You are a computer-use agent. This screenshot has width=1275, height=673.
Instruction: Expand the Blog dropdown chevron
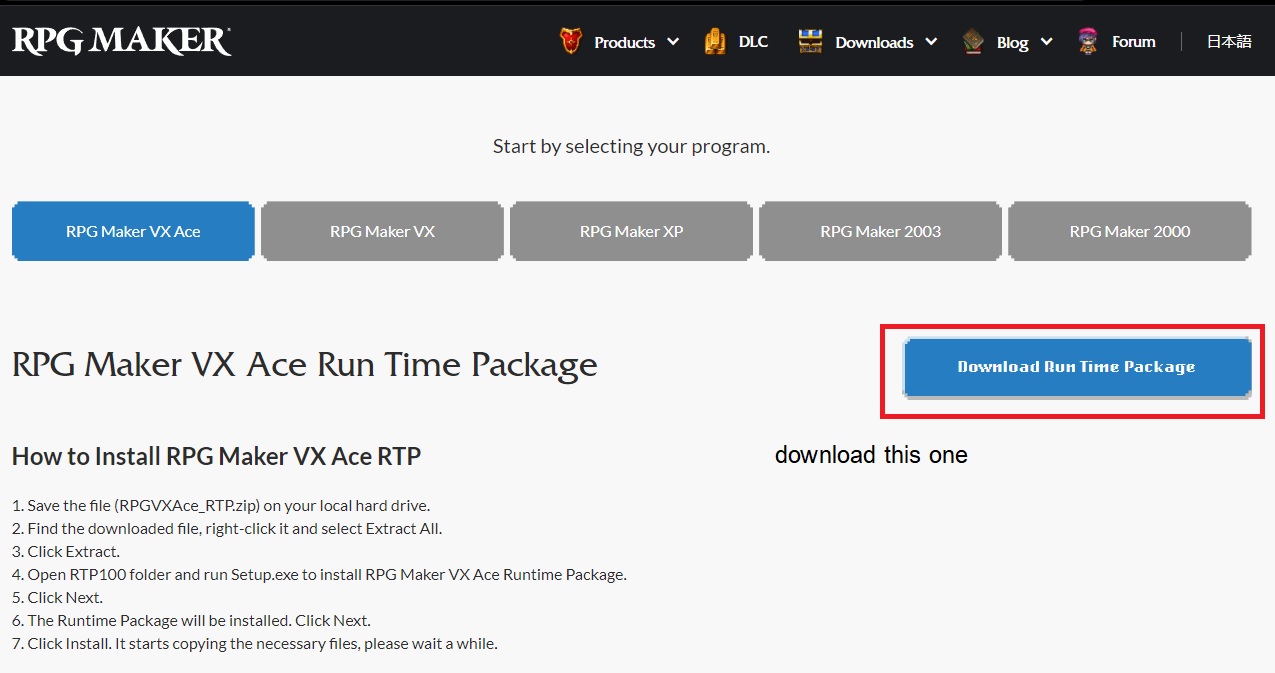1046,42
